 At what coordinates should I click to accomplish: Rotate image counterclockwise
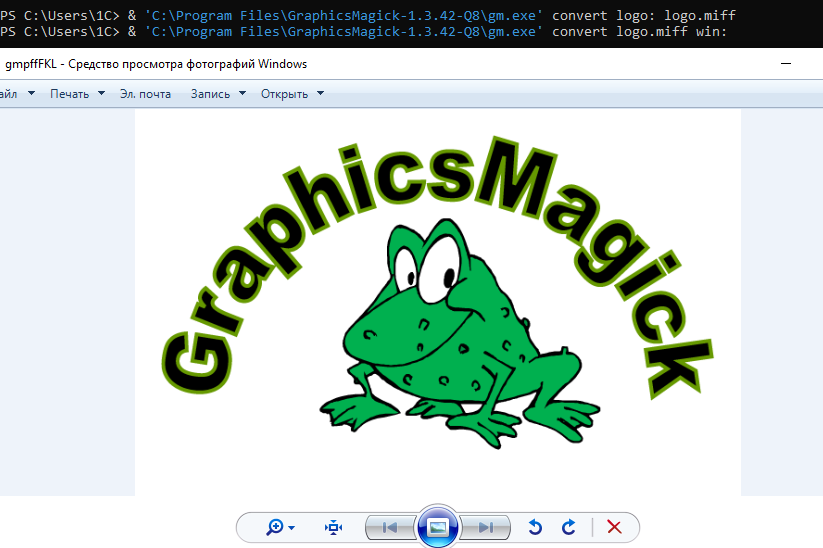tap(535, 526)
